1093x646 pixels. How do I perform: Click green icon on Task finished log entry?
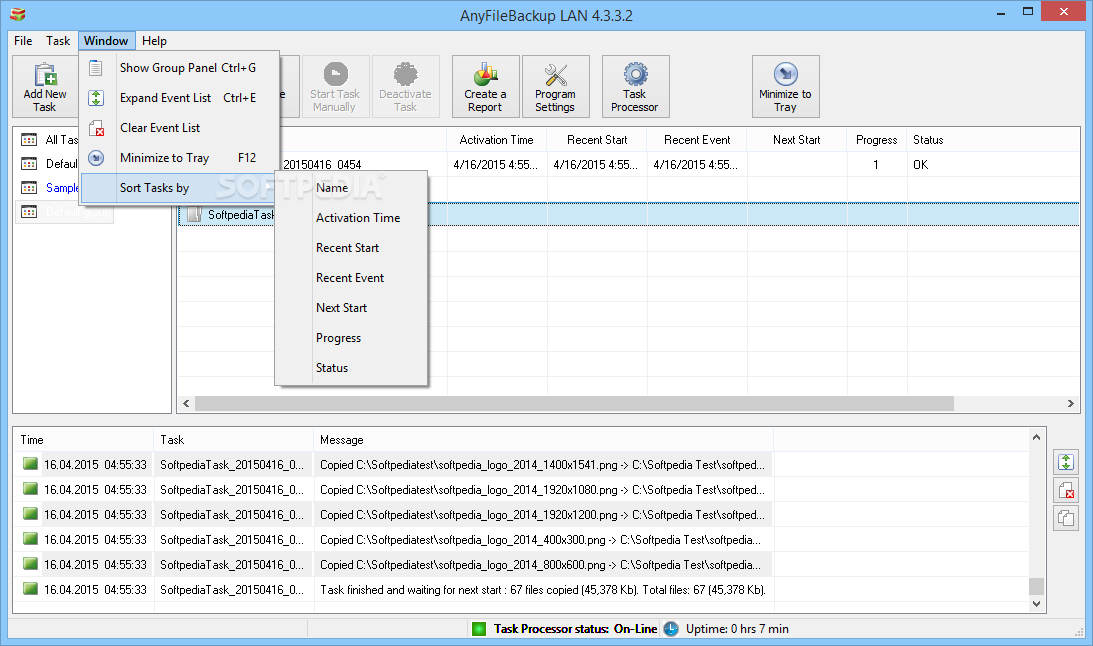[30, 589]
